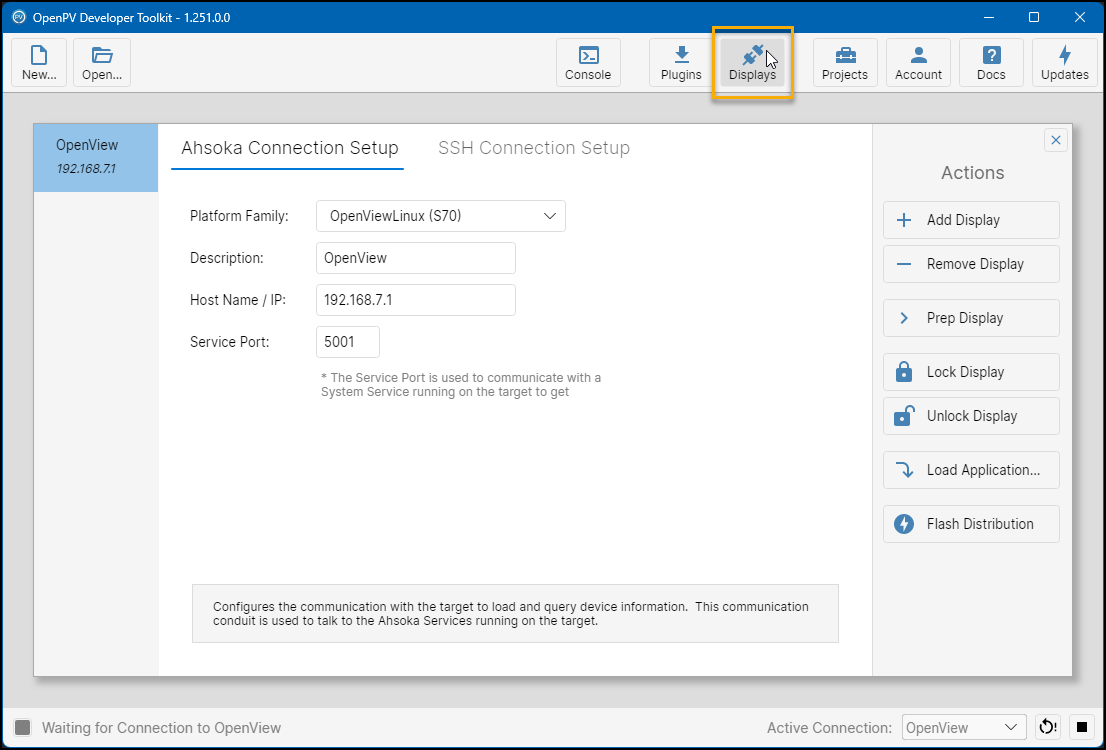Switch to SSH Connection Setup tab
This screenshot has height=750, width=1106.
pos(534,148)
